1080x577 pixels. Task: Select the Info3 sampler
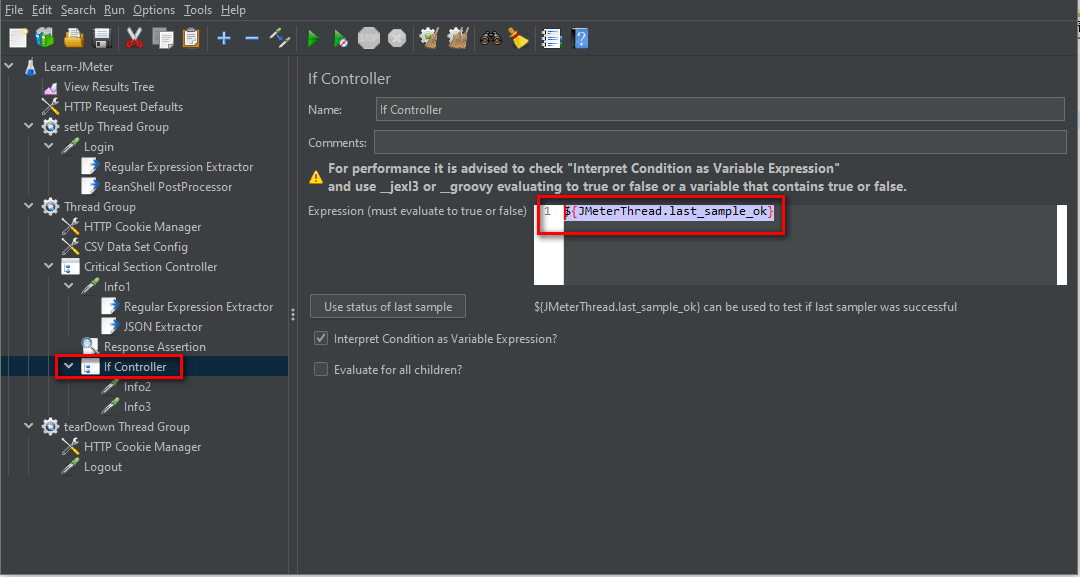click(x=137, y=406)
